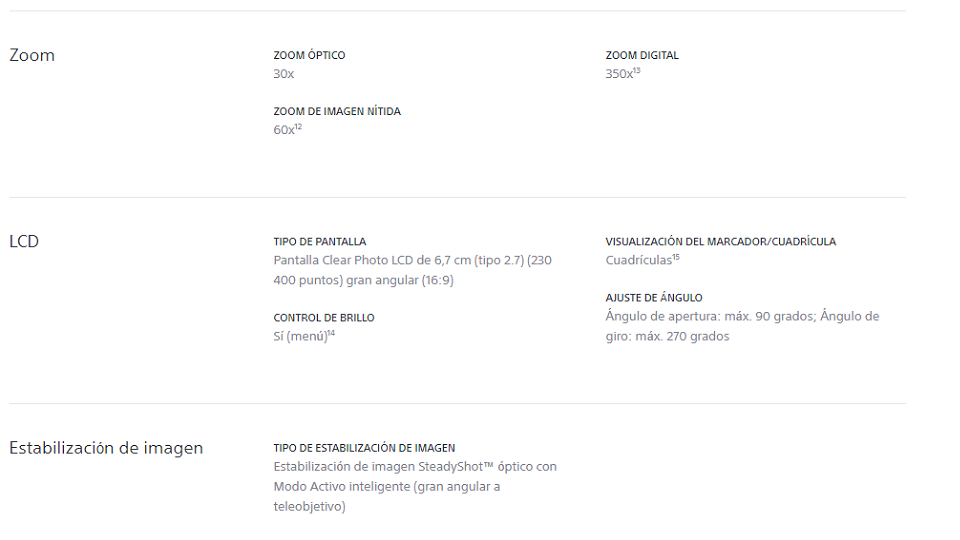Click footnote 12 beside 60x zoom value
Viewport: 960px width, 540px height.
coord(298,127)
